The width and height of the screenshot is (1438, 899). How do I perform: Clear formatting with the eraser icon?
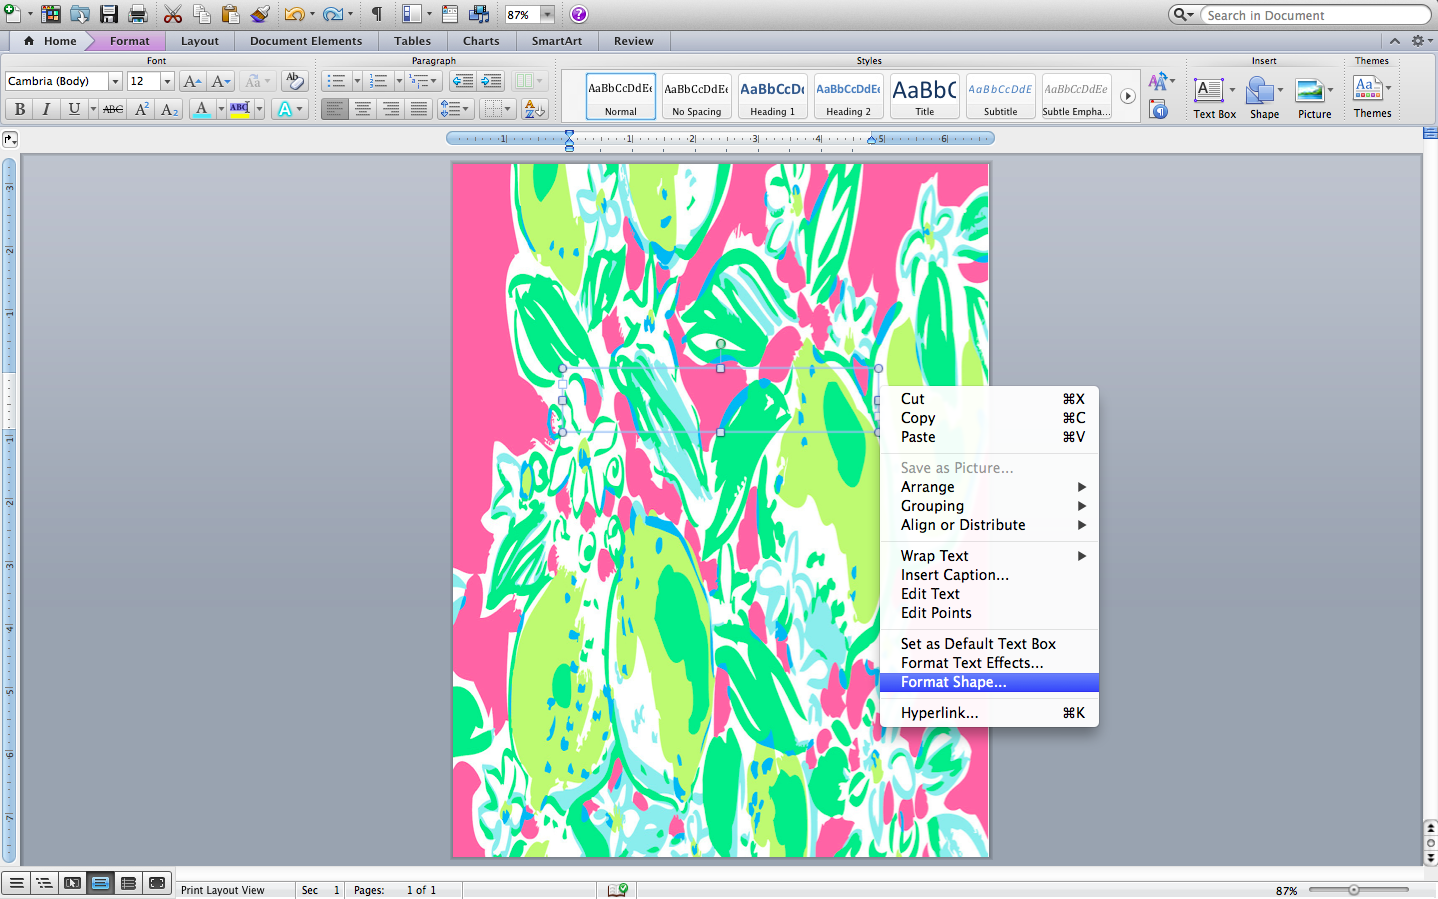point(294,81)
